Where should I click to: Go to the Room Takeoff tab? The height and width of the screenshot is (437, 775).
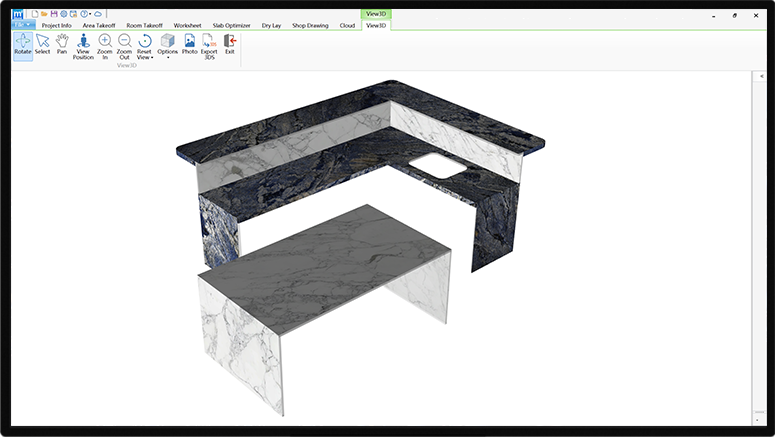pyautogui.click(x=145, y=25)
